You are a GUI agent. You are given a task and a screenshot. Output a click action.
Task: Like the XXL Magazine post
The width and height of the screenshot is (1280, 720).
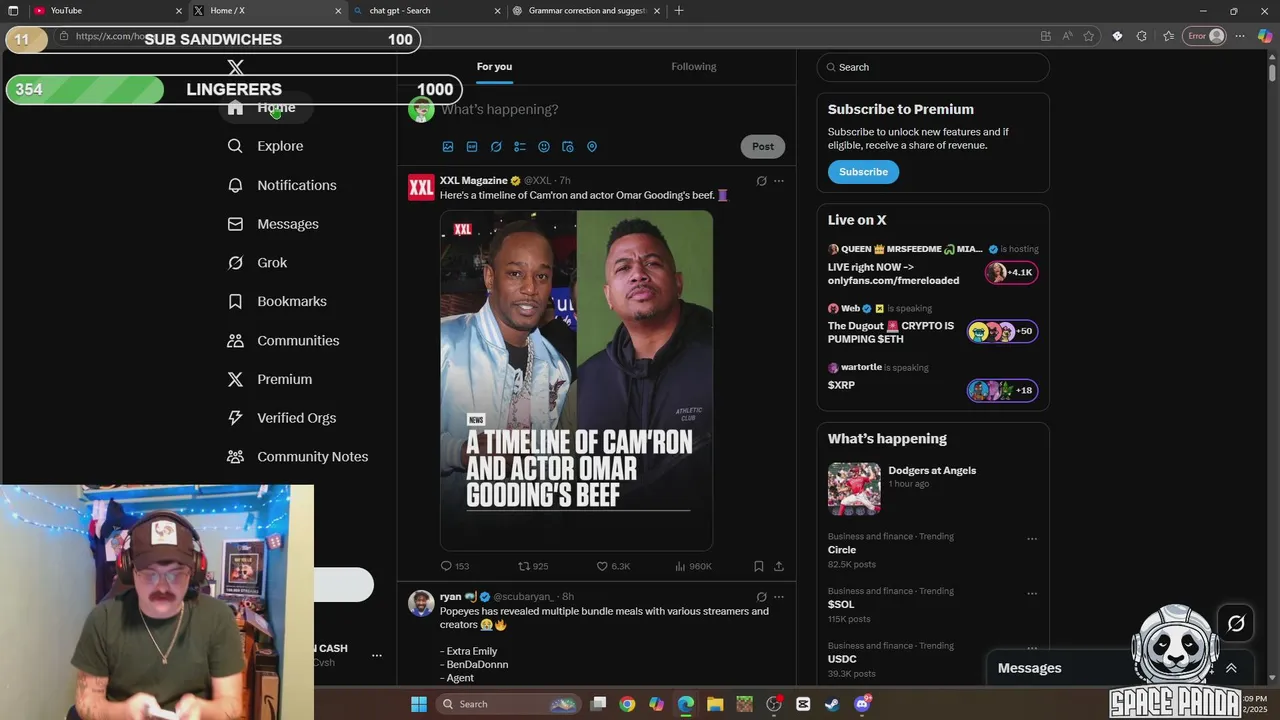pyautogui.click(x=613, y=566)
